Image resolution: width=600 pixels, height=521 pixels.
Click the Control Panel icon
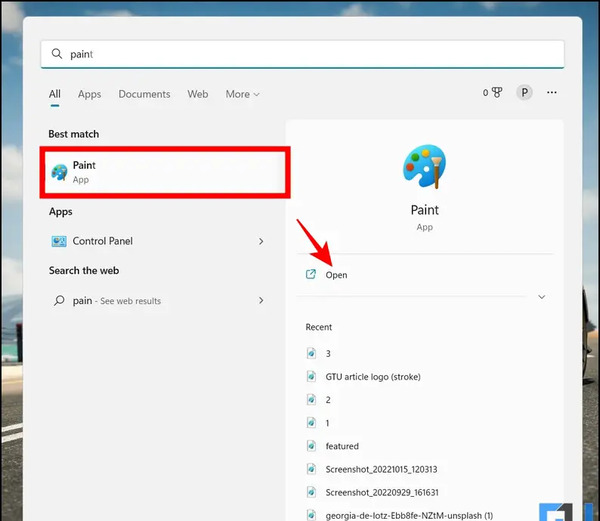click(59, 241)
